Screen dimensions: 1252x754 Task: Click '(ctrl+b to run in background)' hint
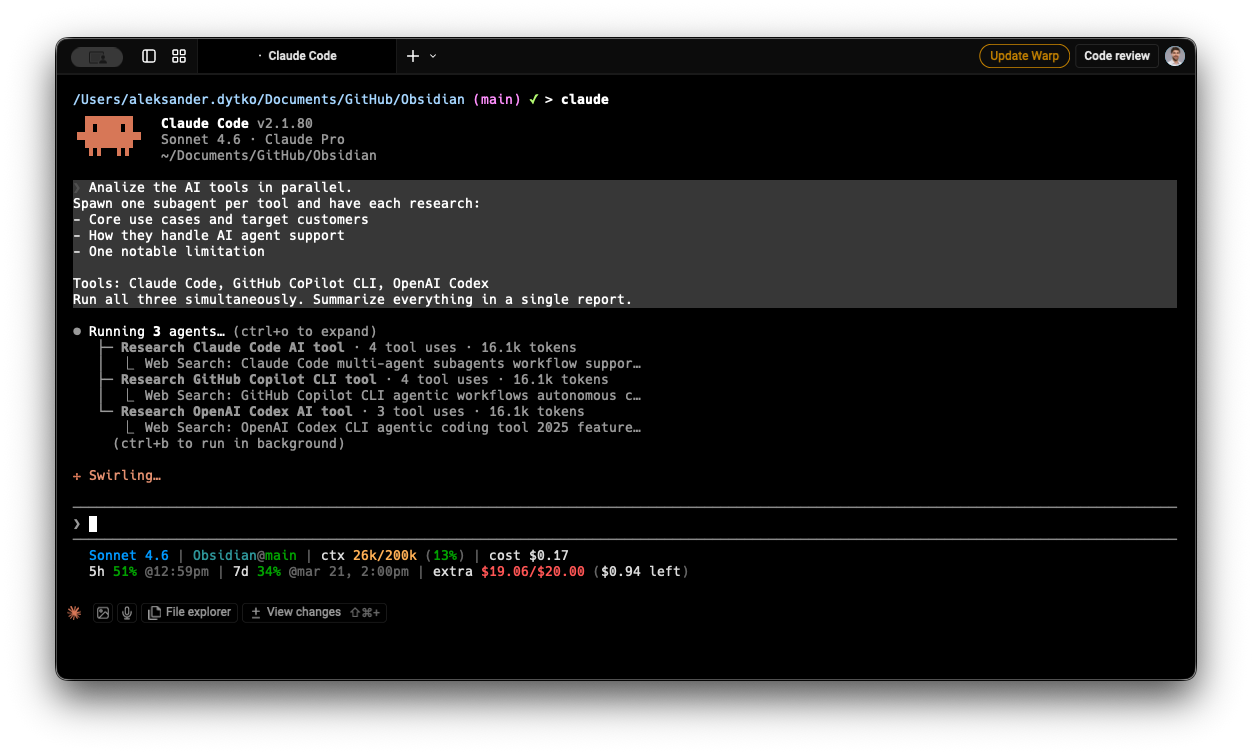click(x=228, y=443)
